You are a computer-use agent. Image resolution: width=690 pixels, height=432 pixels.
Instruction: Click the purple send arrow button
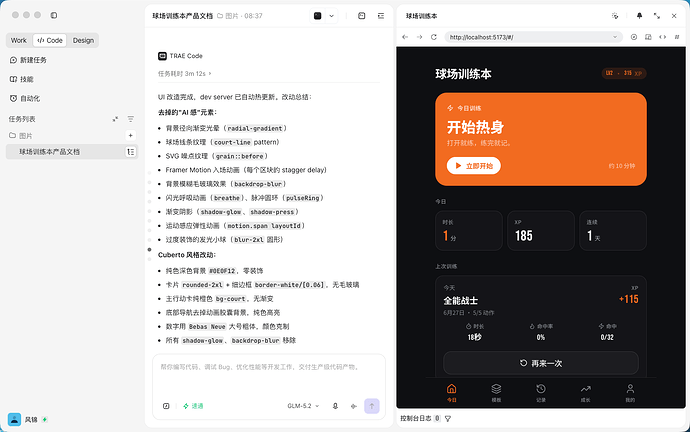click(372, 406)
